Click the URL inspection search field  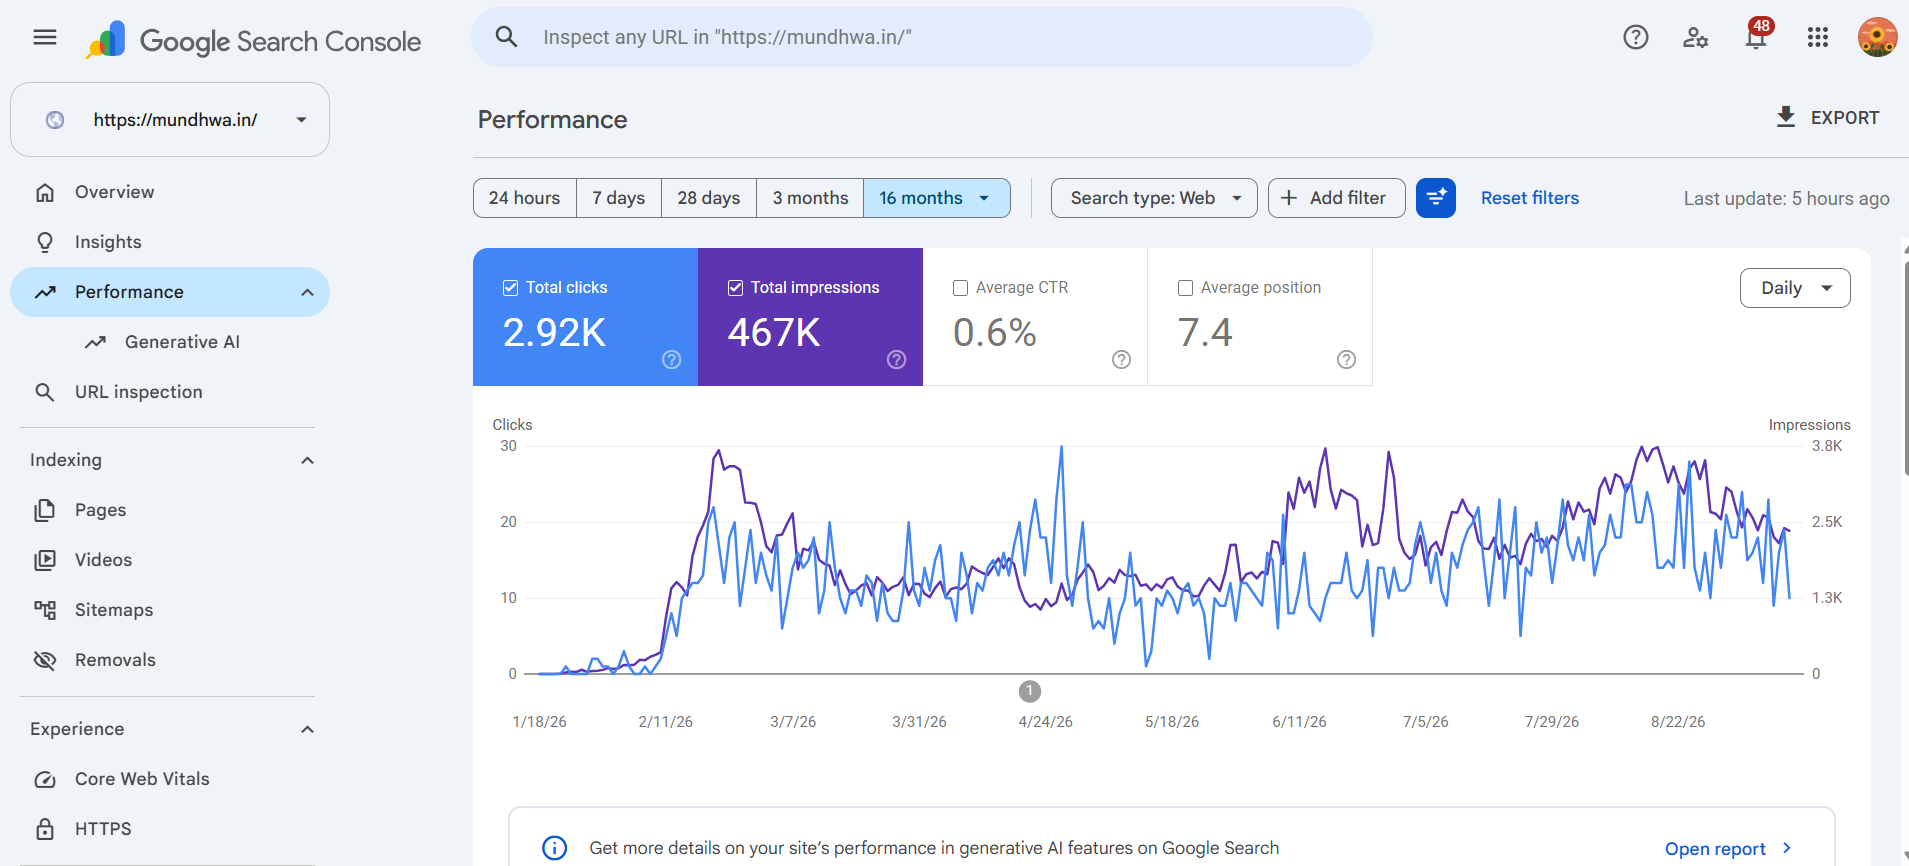922,38
